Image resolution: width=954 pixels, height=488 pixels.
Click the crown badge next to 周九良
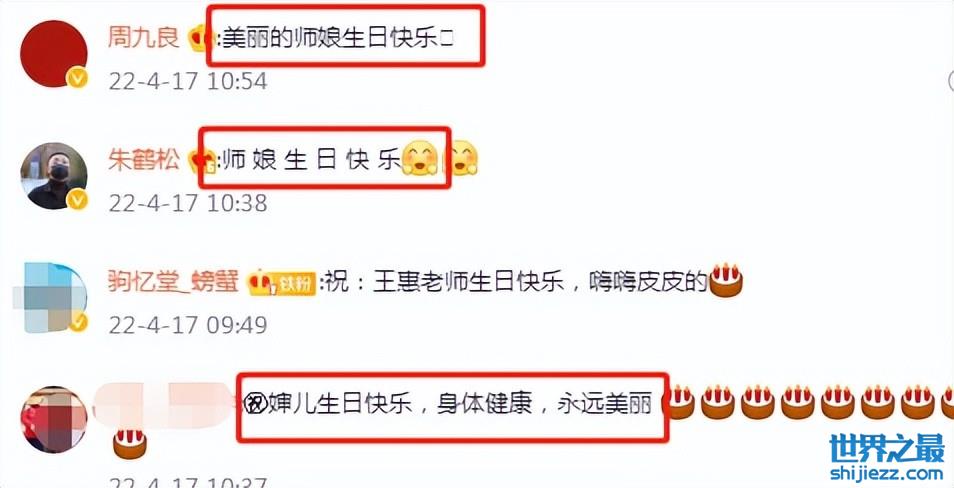(x=198, y=39)
